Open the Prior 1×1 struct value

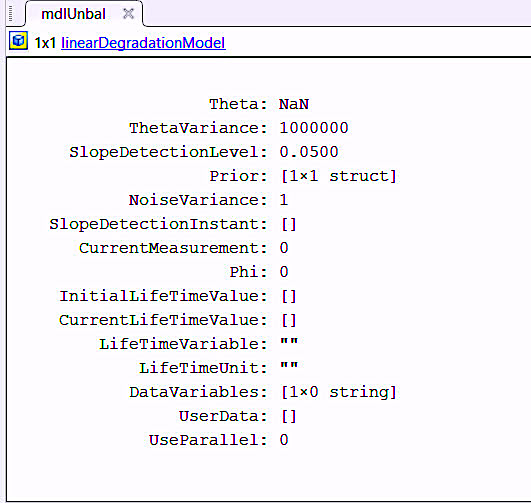pyautogui.click(x=338, y=176)
